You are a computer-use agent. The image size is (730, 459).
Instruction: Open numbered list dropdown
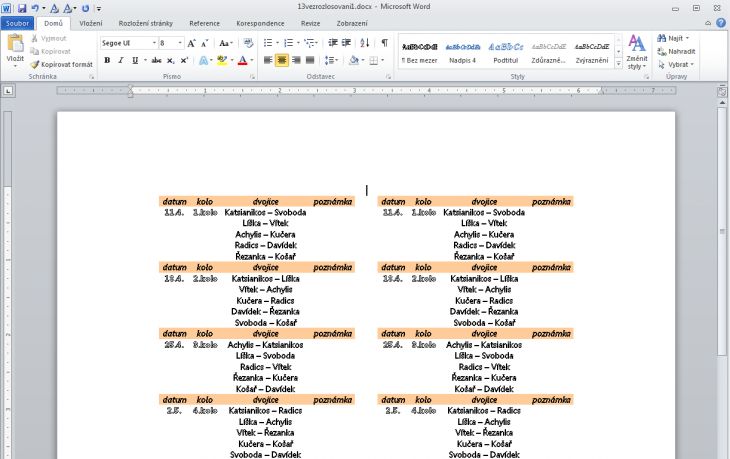298,43
